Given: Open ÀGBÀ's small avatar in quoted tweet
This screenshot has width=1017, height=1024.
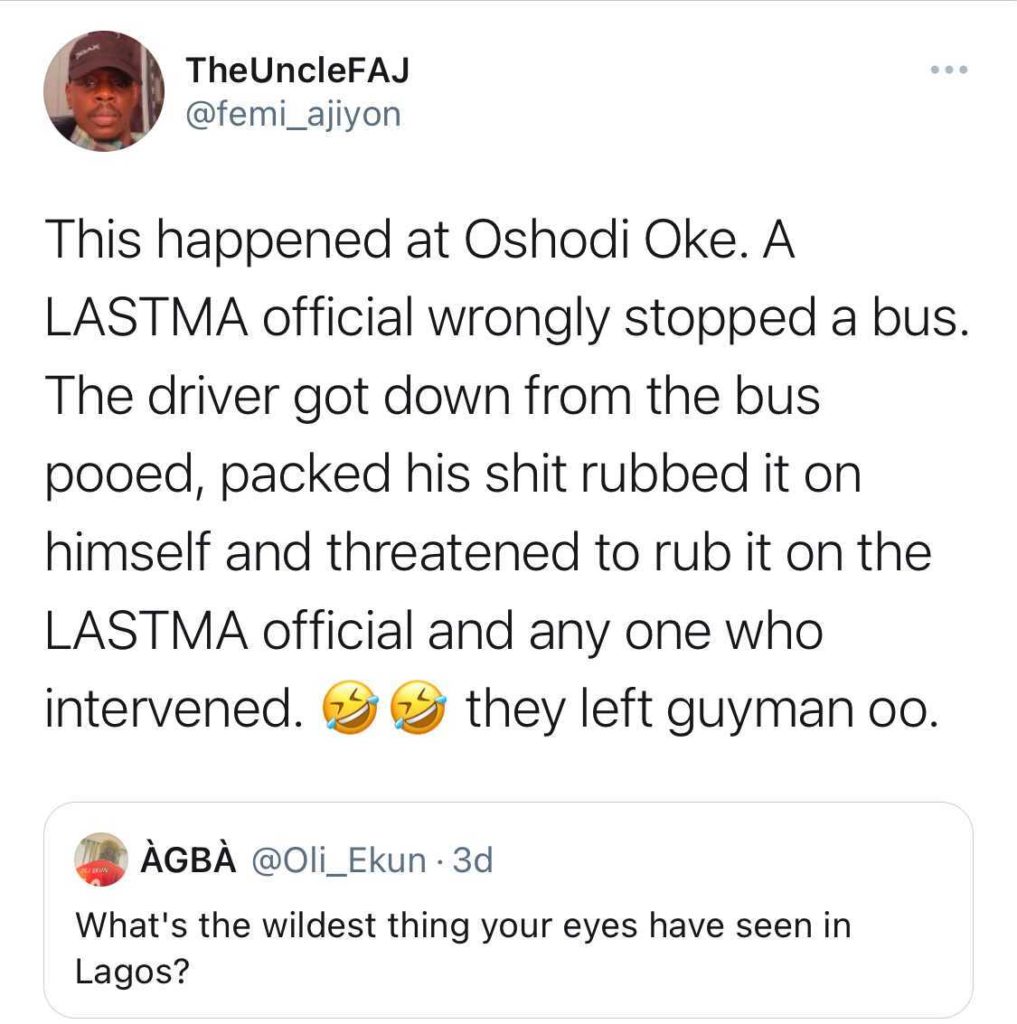Looking at the screenshot, I should tap(99, 860).
